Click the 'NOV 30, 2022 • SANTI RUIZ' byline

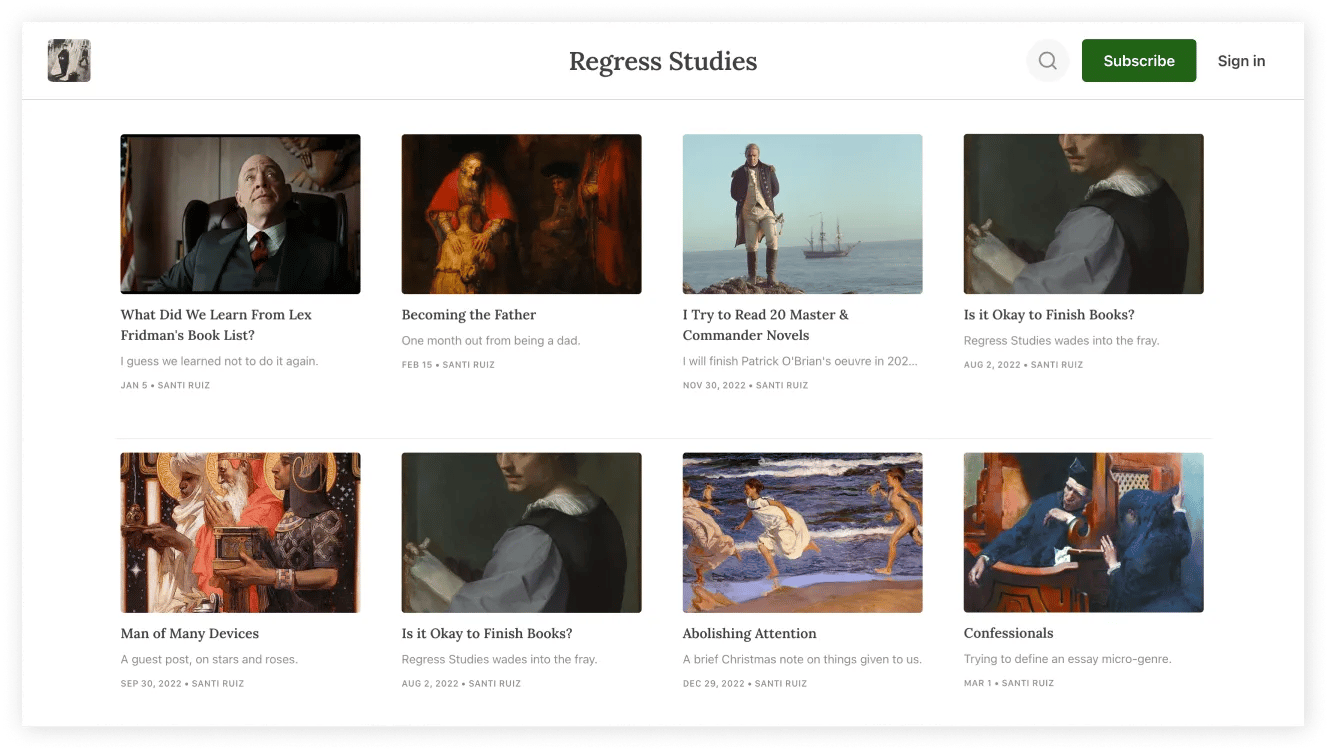pos(745,385)
